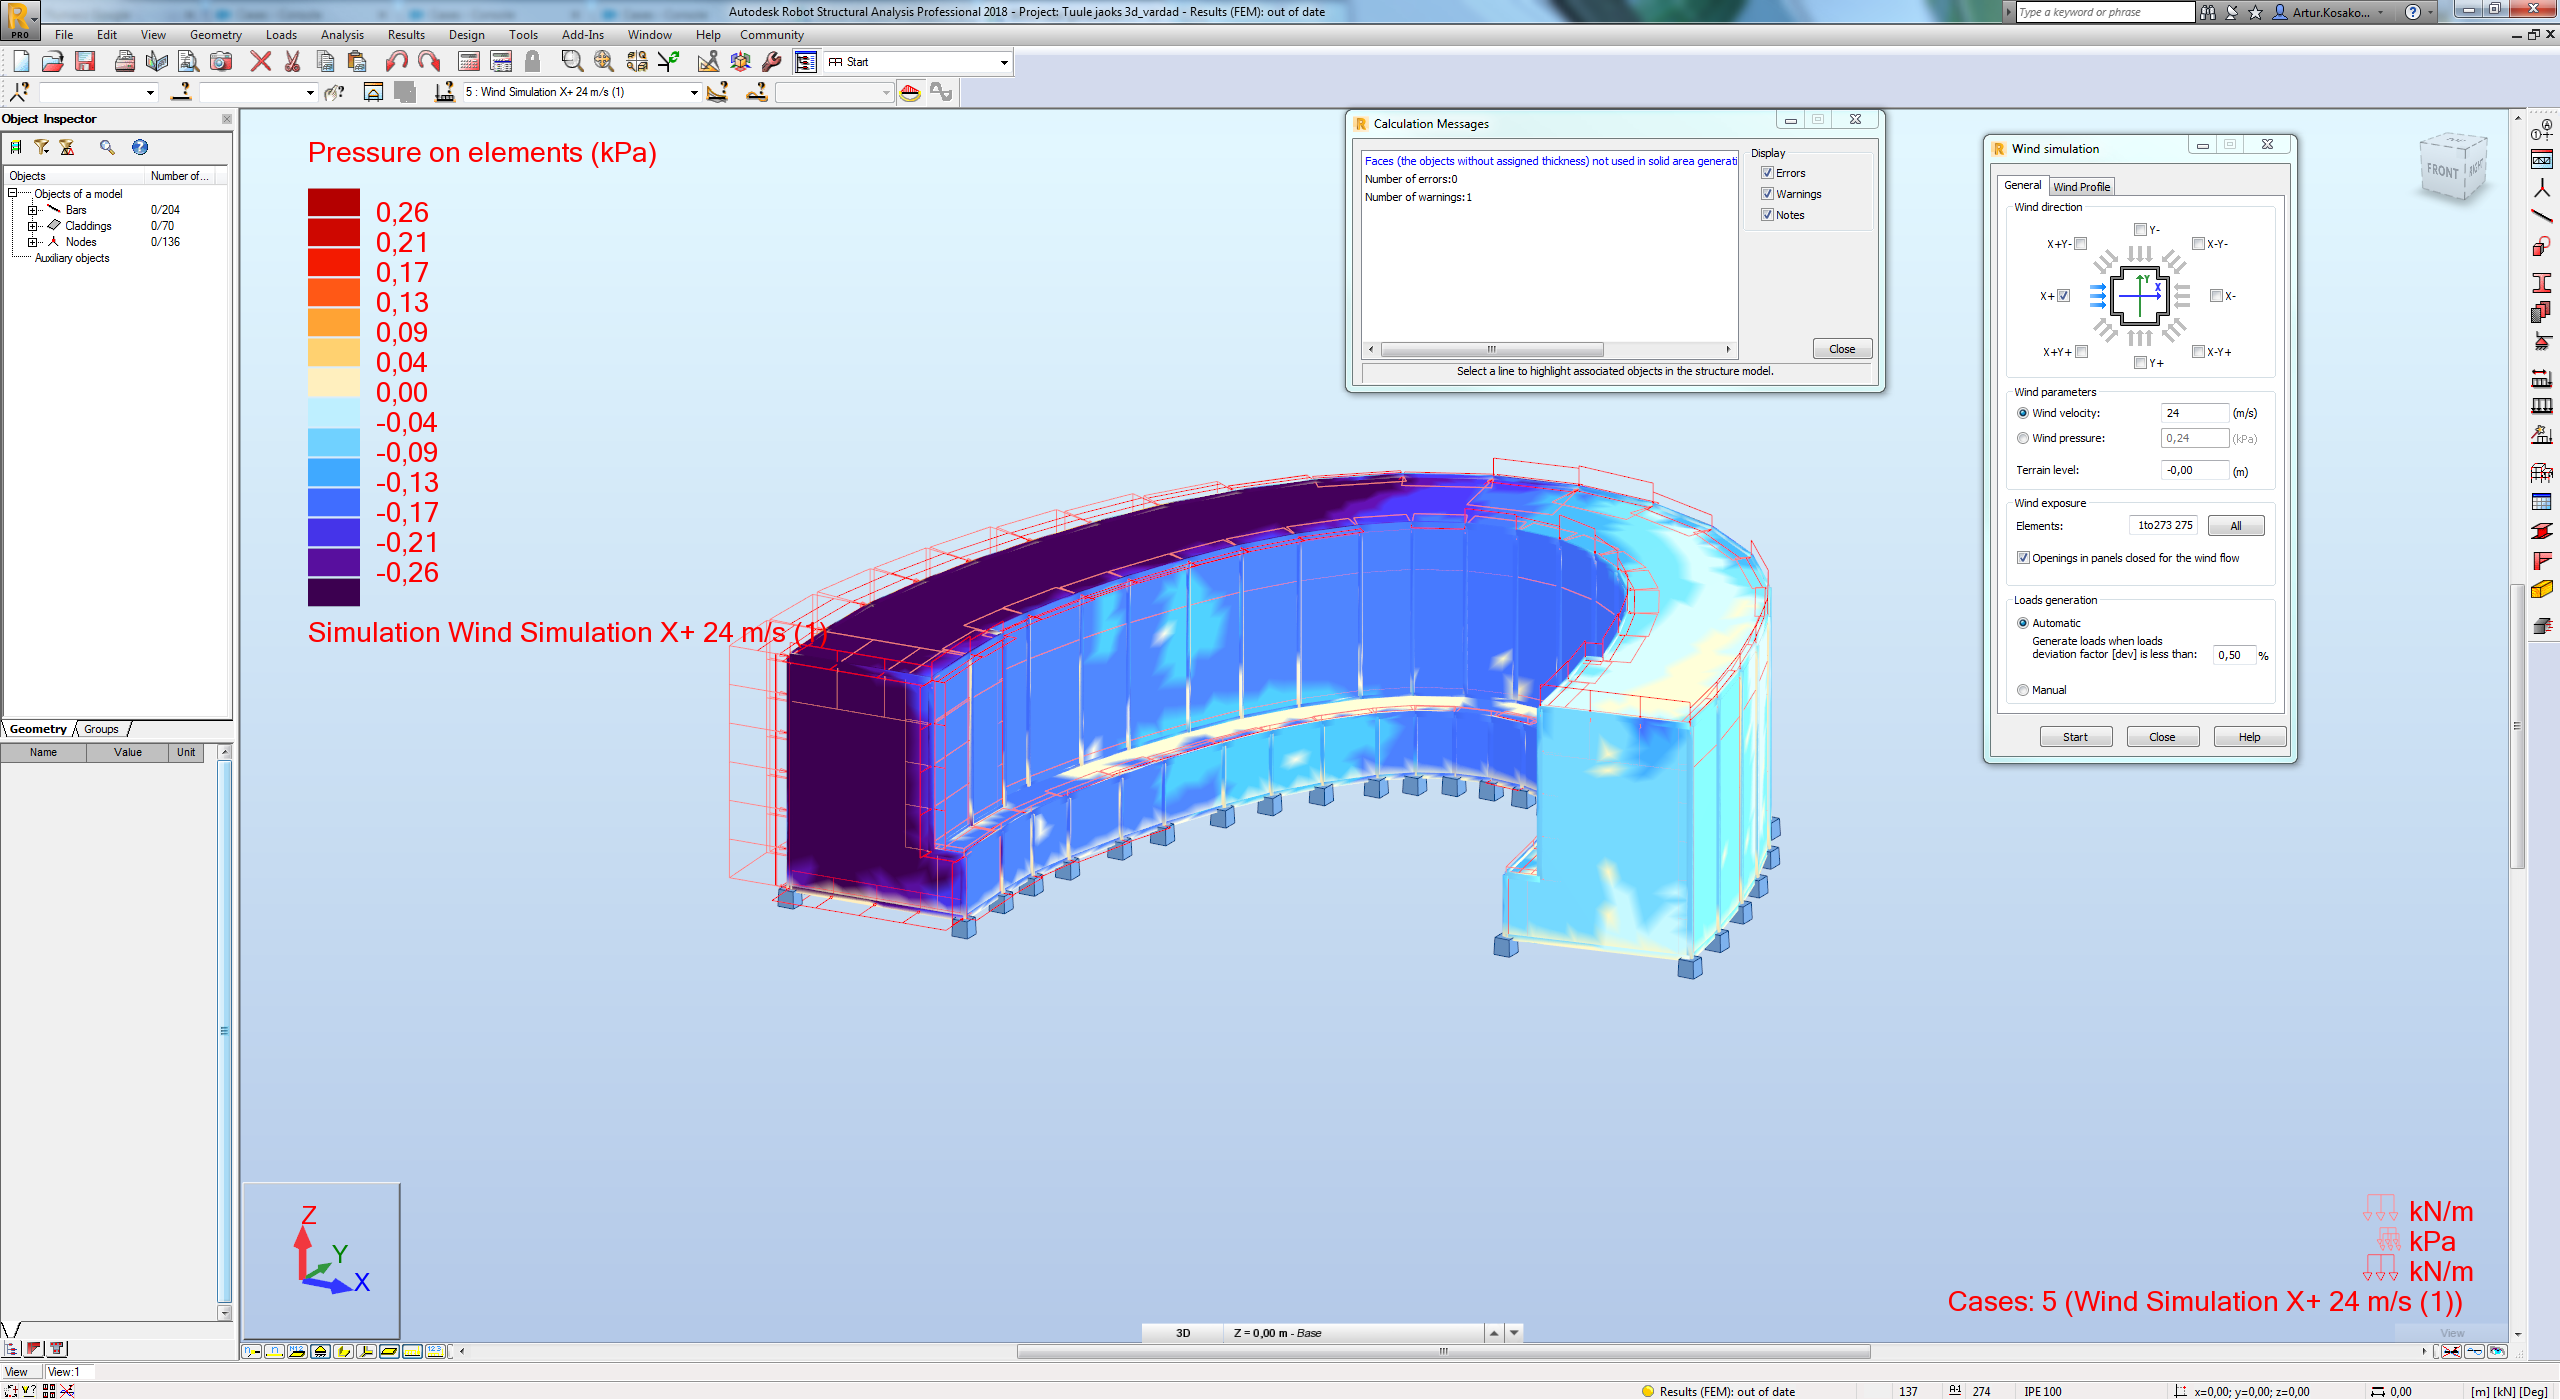
Task: Select Manual loads generation radio button
Action: click(x=2023, y=690)
